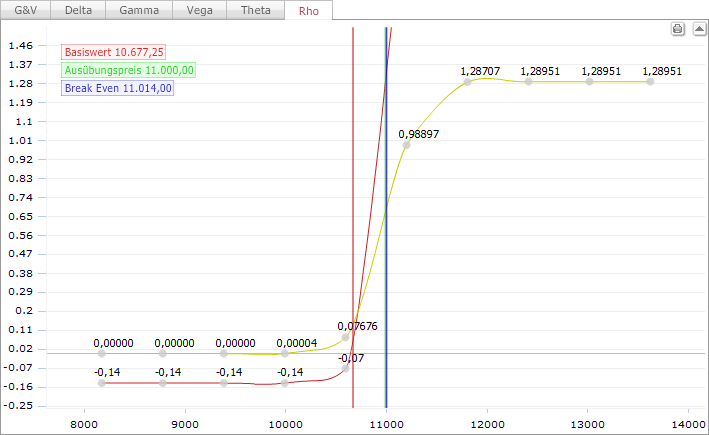Viewport: 709px width, 435px height.
Task: Show the Vega chart tab
Action: tap(199, 11)
